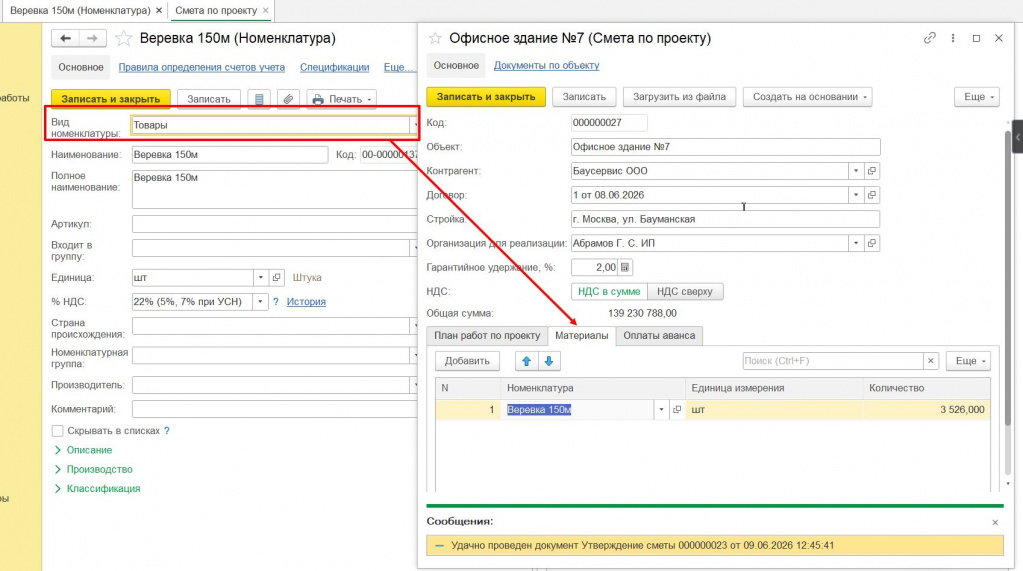Click Записать in Смета form
Viewport: 1023px width, 571px height.
[x=584, y=97]
